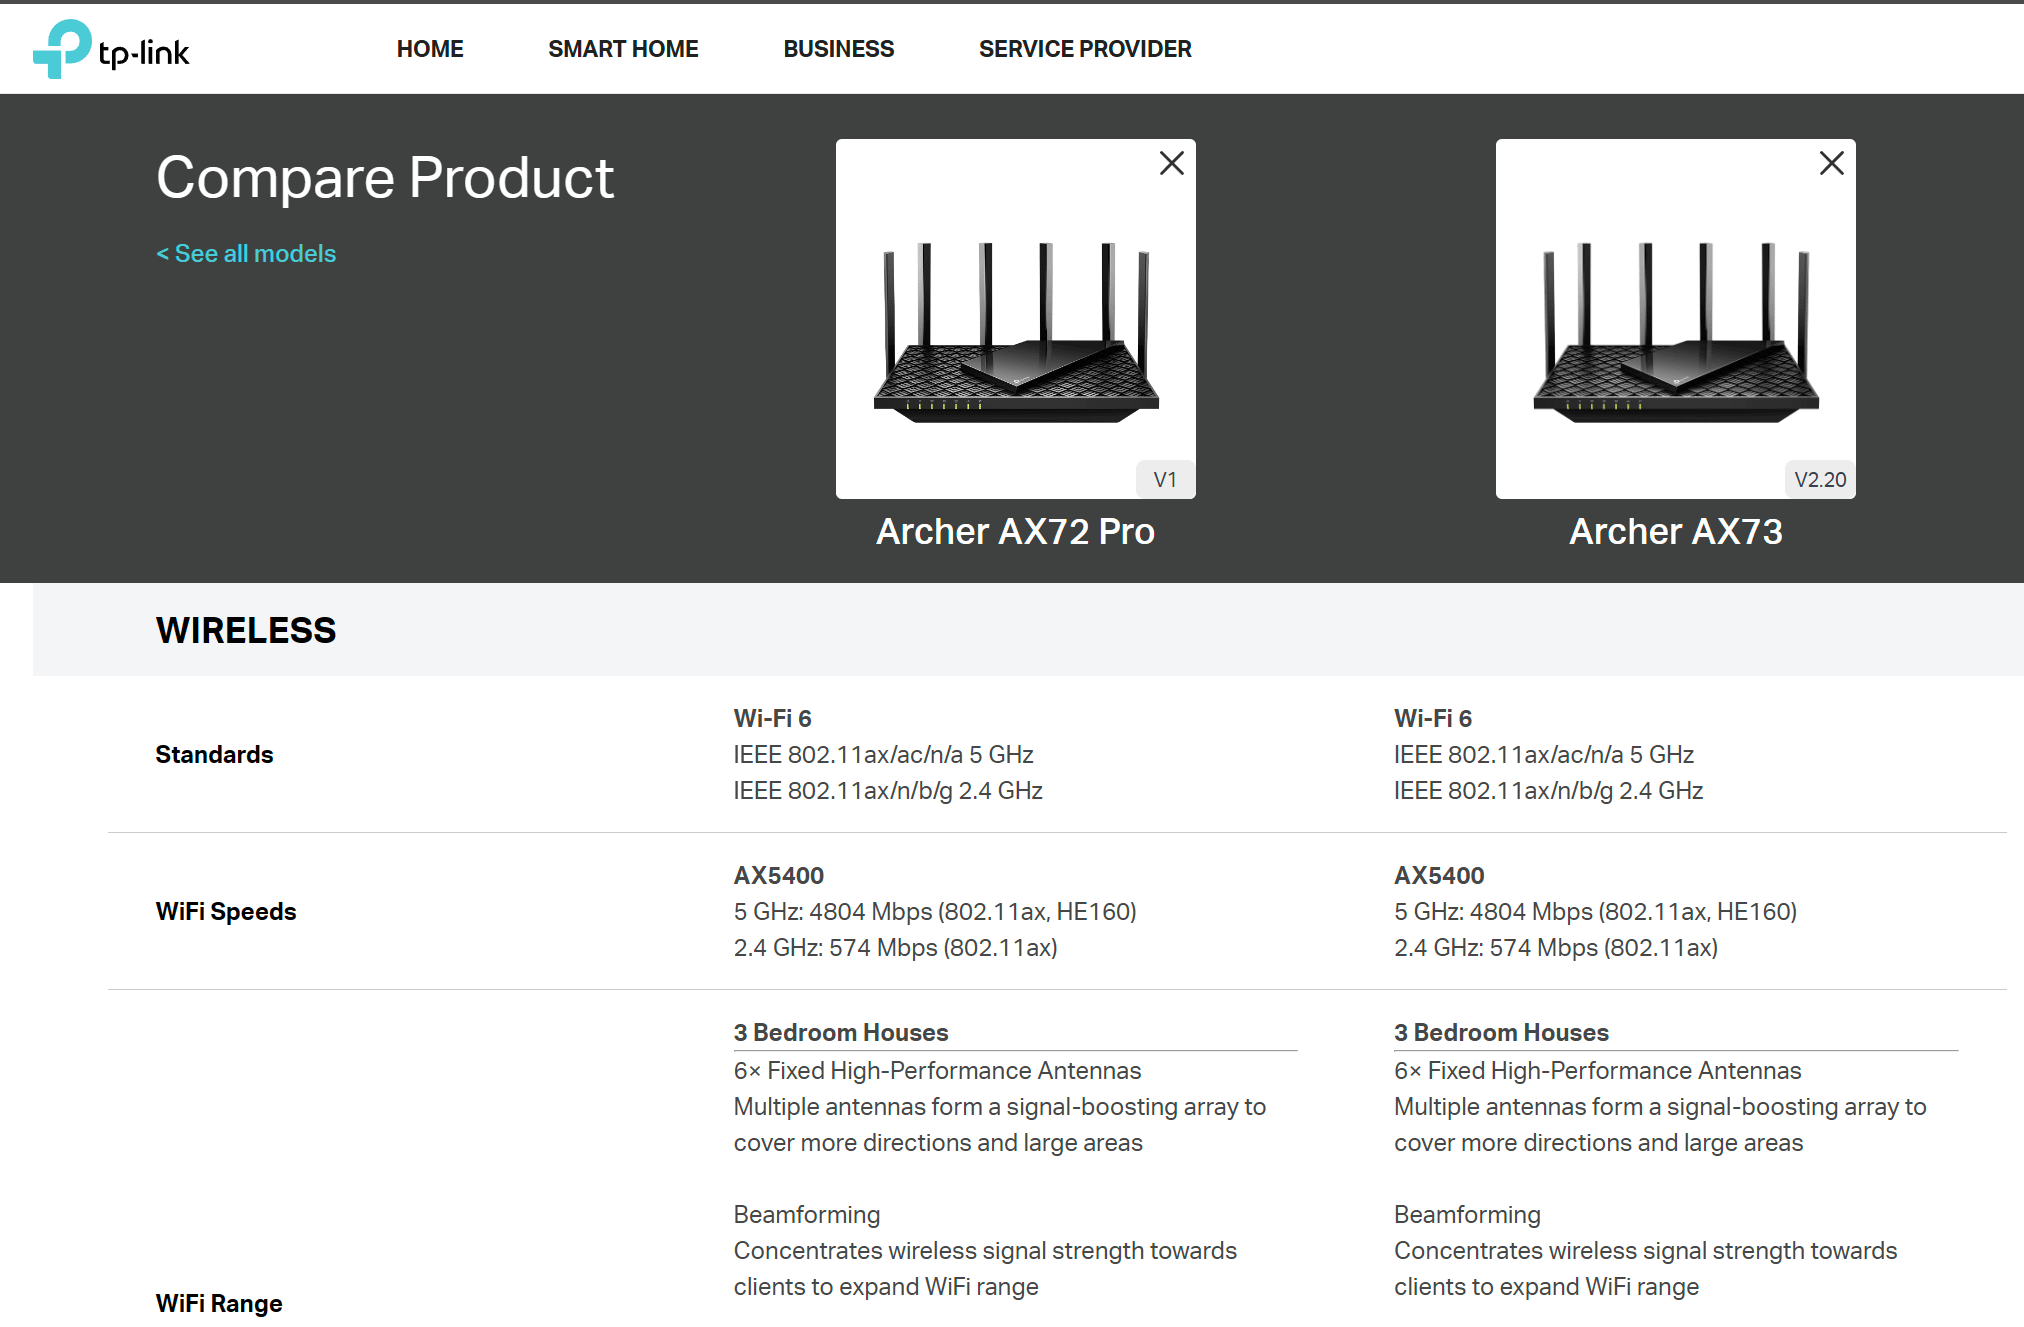Go back via See all models link
Image resolution: width=2024 pixels, height=1327 pixels.
246,253
